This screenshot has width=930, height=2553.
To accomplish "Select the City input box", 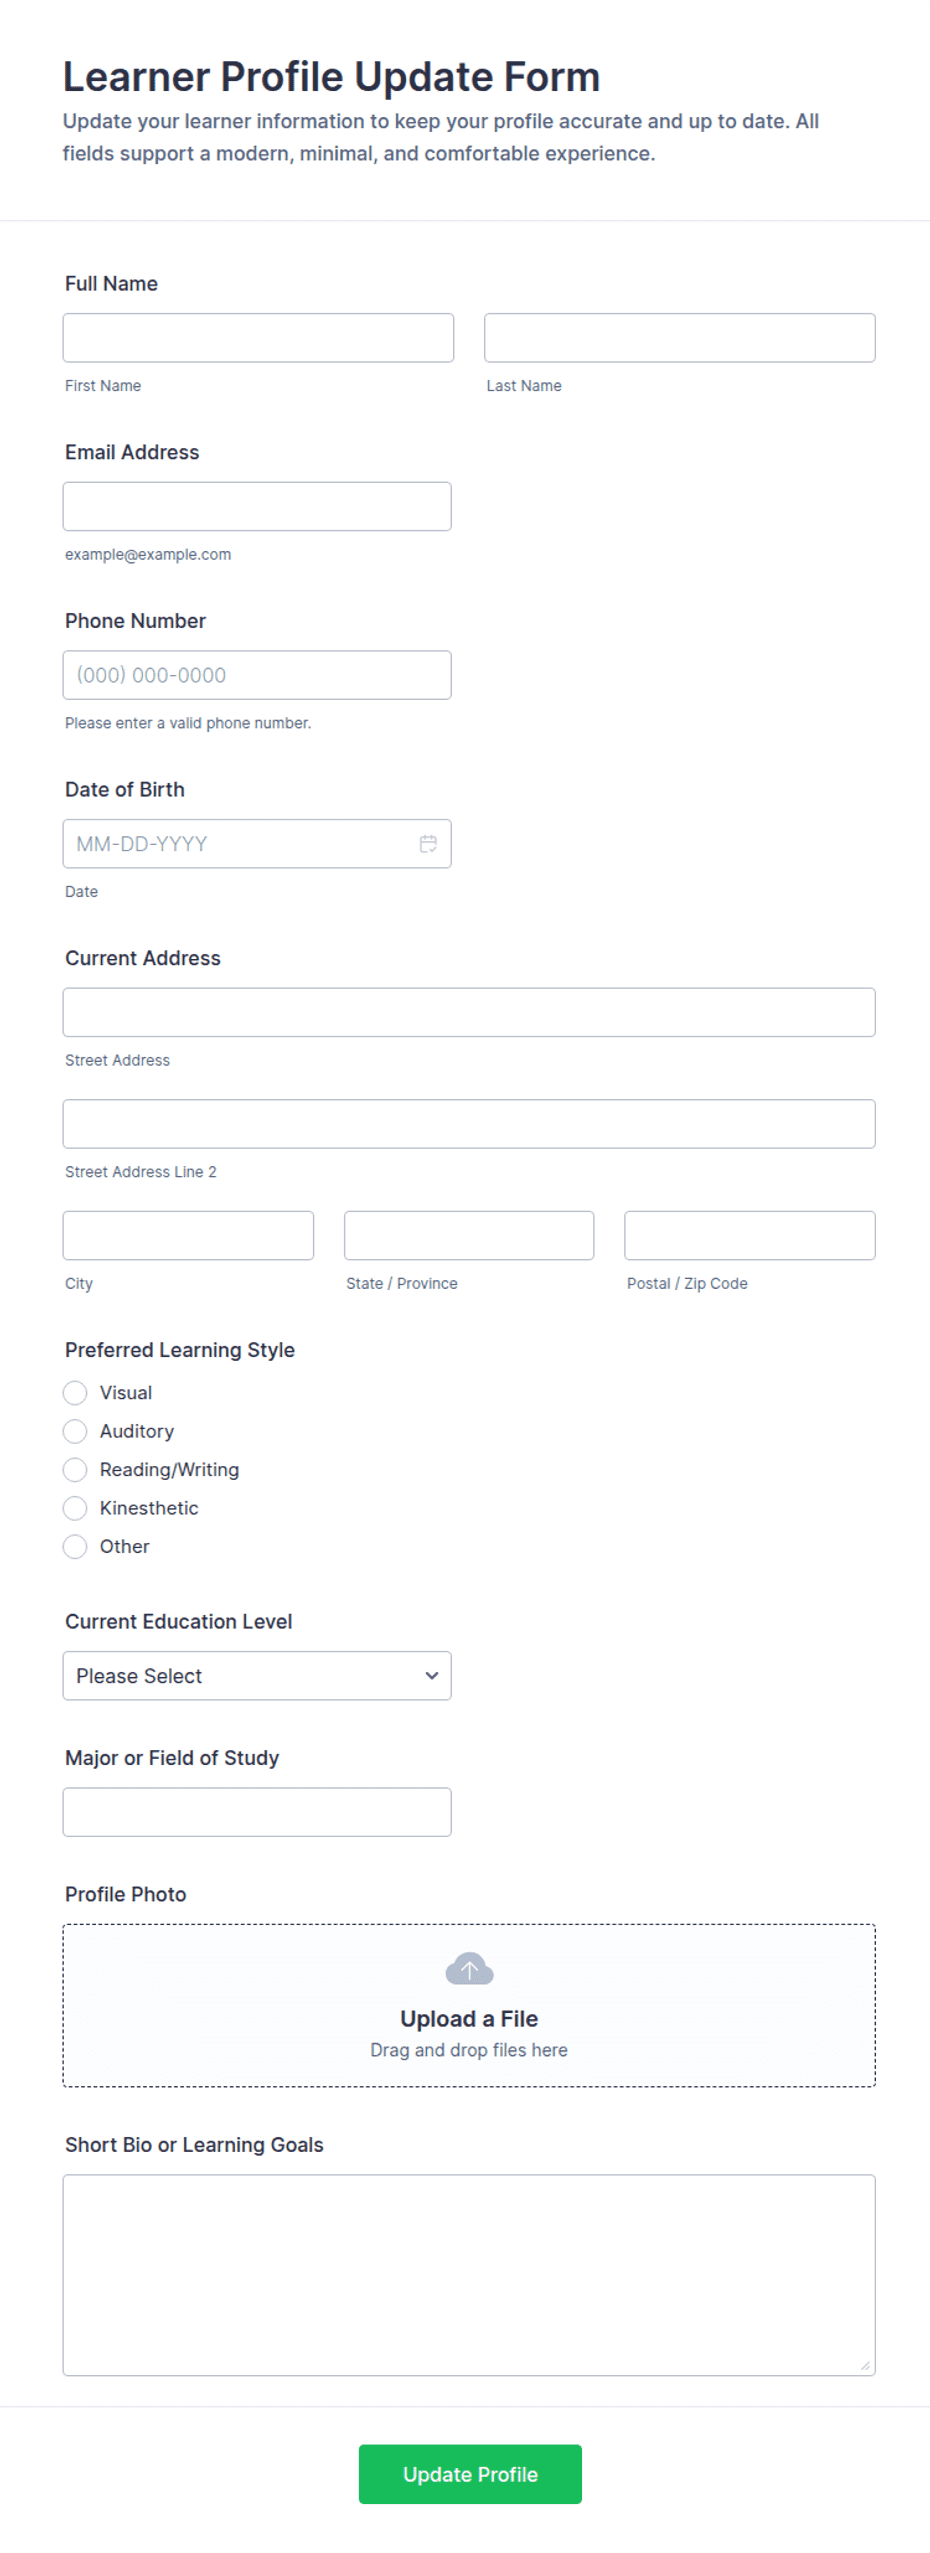I will click(188, 1234).
